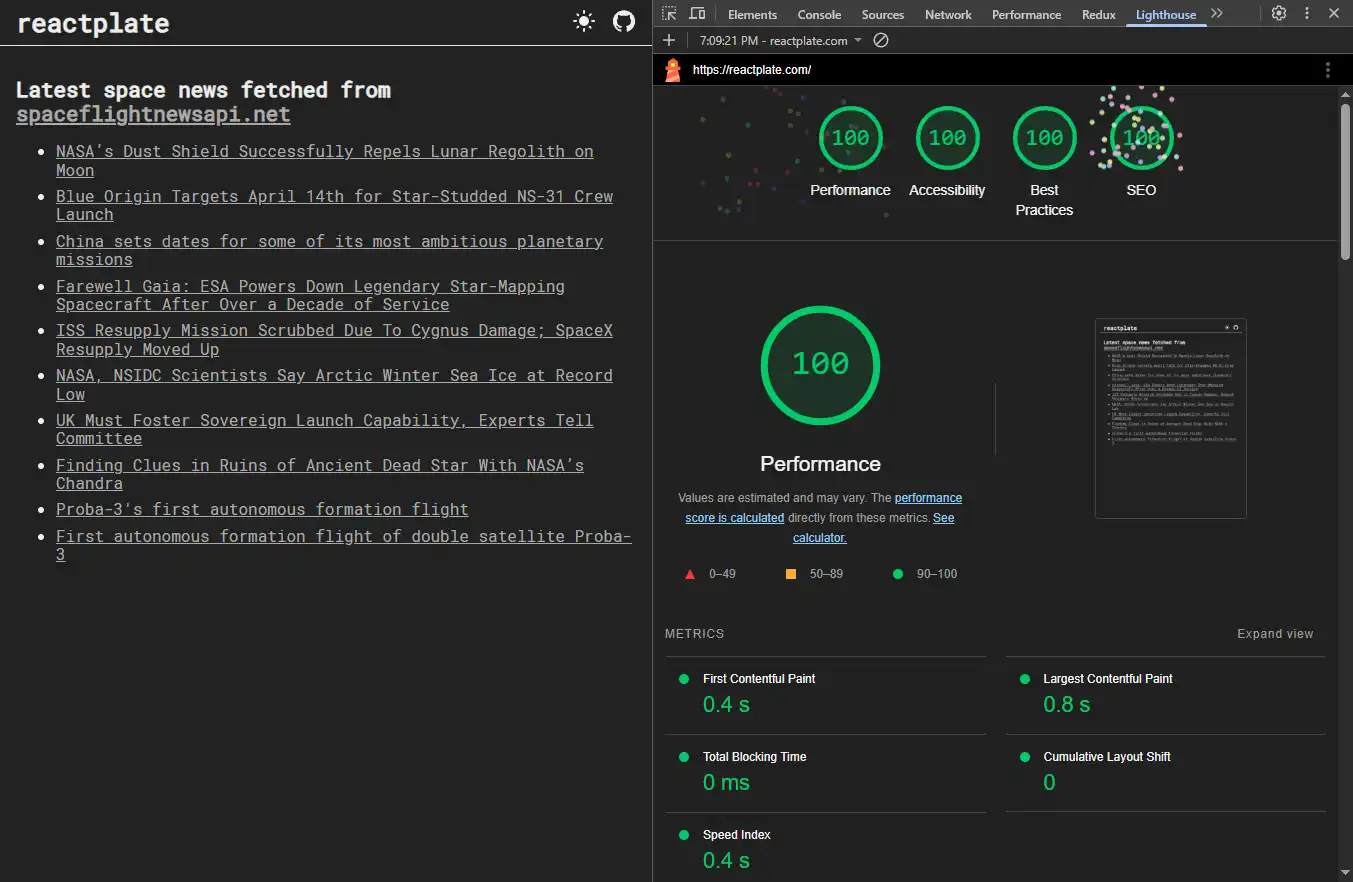Click the large Performance 100 gauge
1353x882 pixels.
(x=820, y=364)
